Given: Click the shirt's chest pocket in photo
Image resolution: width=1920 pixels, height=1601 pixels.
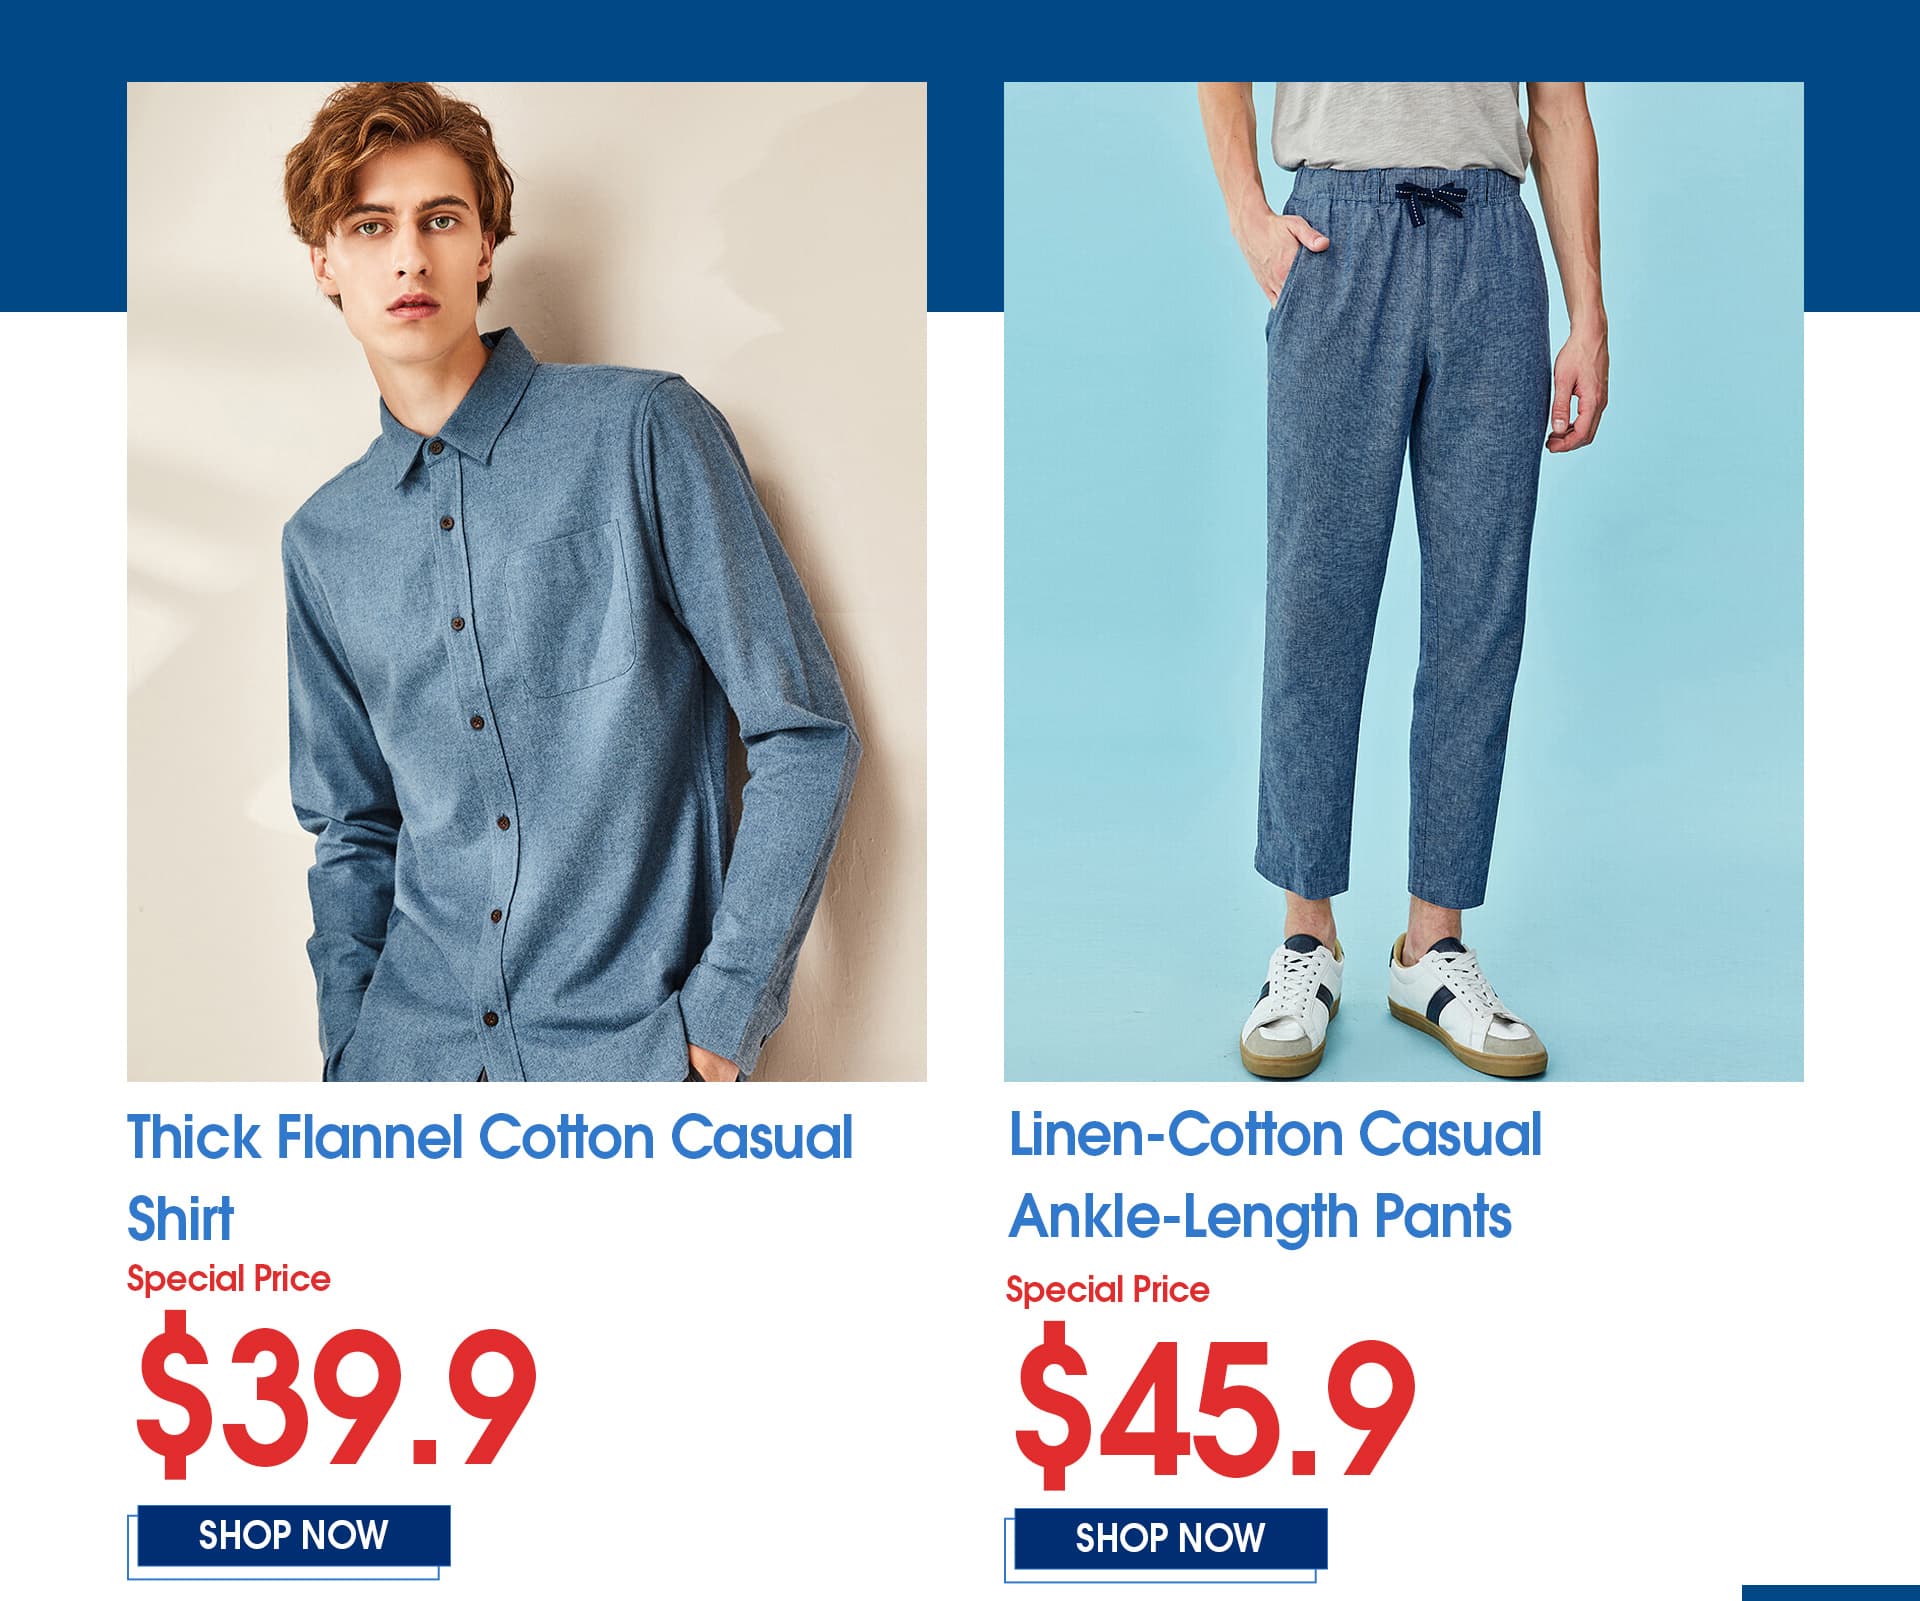Looking at the screenshot, I should [570, 610].
